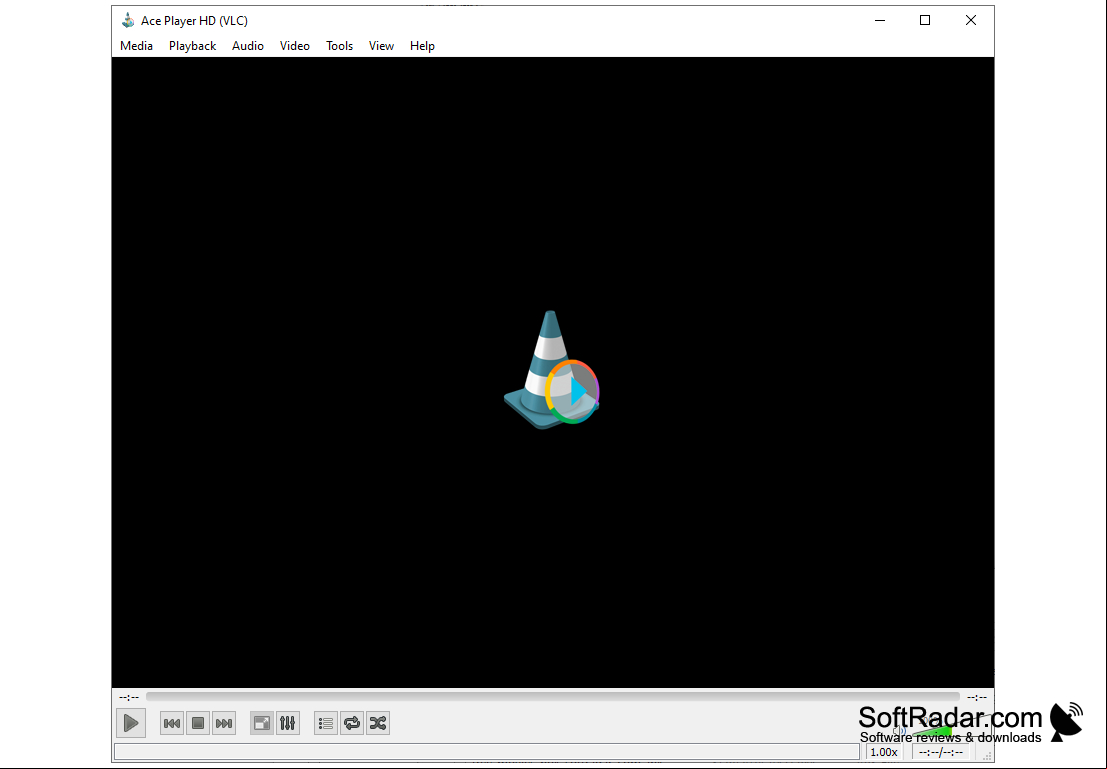Open the Audio menu
This screenshot has height=769, width=1107.
pos(248,46)
